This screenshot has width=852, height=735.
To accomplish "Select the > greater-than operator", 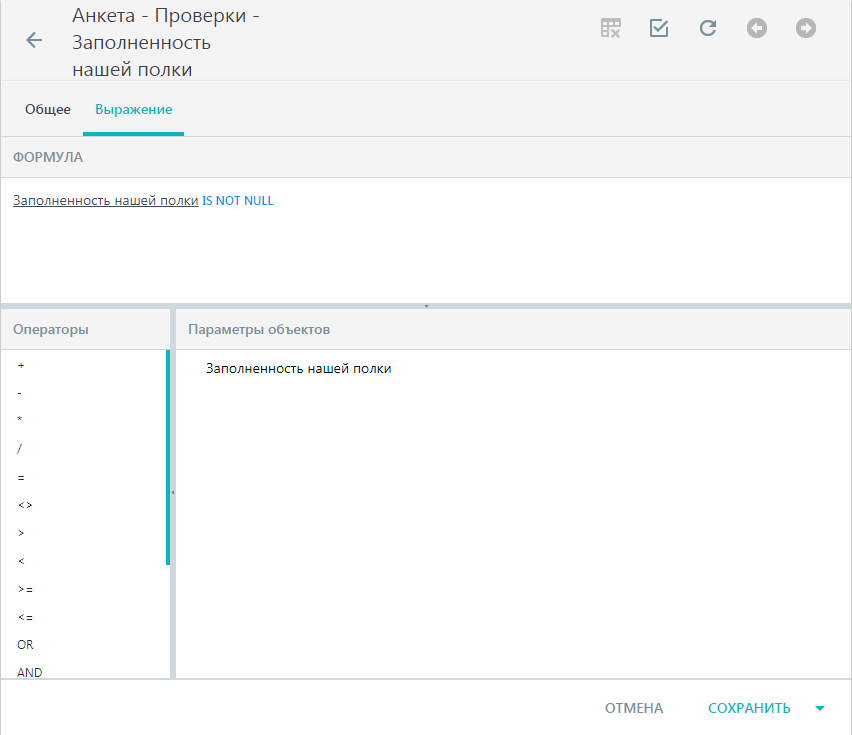I will pos(21,533).
